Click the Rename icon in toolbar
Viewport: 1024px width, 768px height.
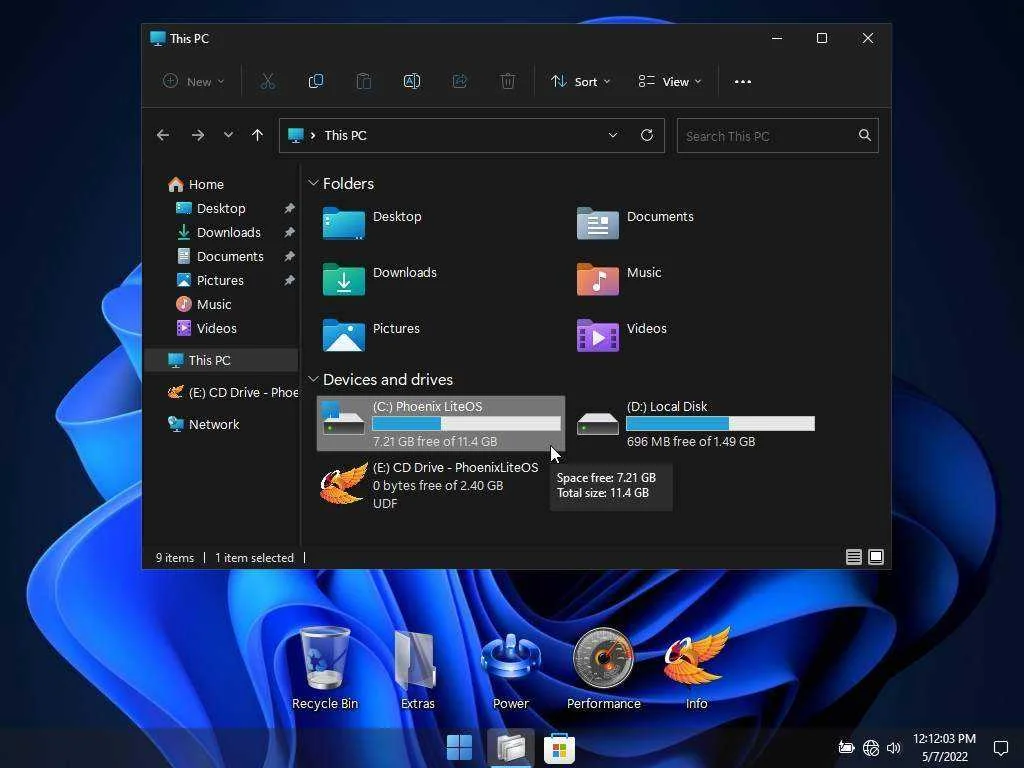pyautogui.click(x=412, y=82)
